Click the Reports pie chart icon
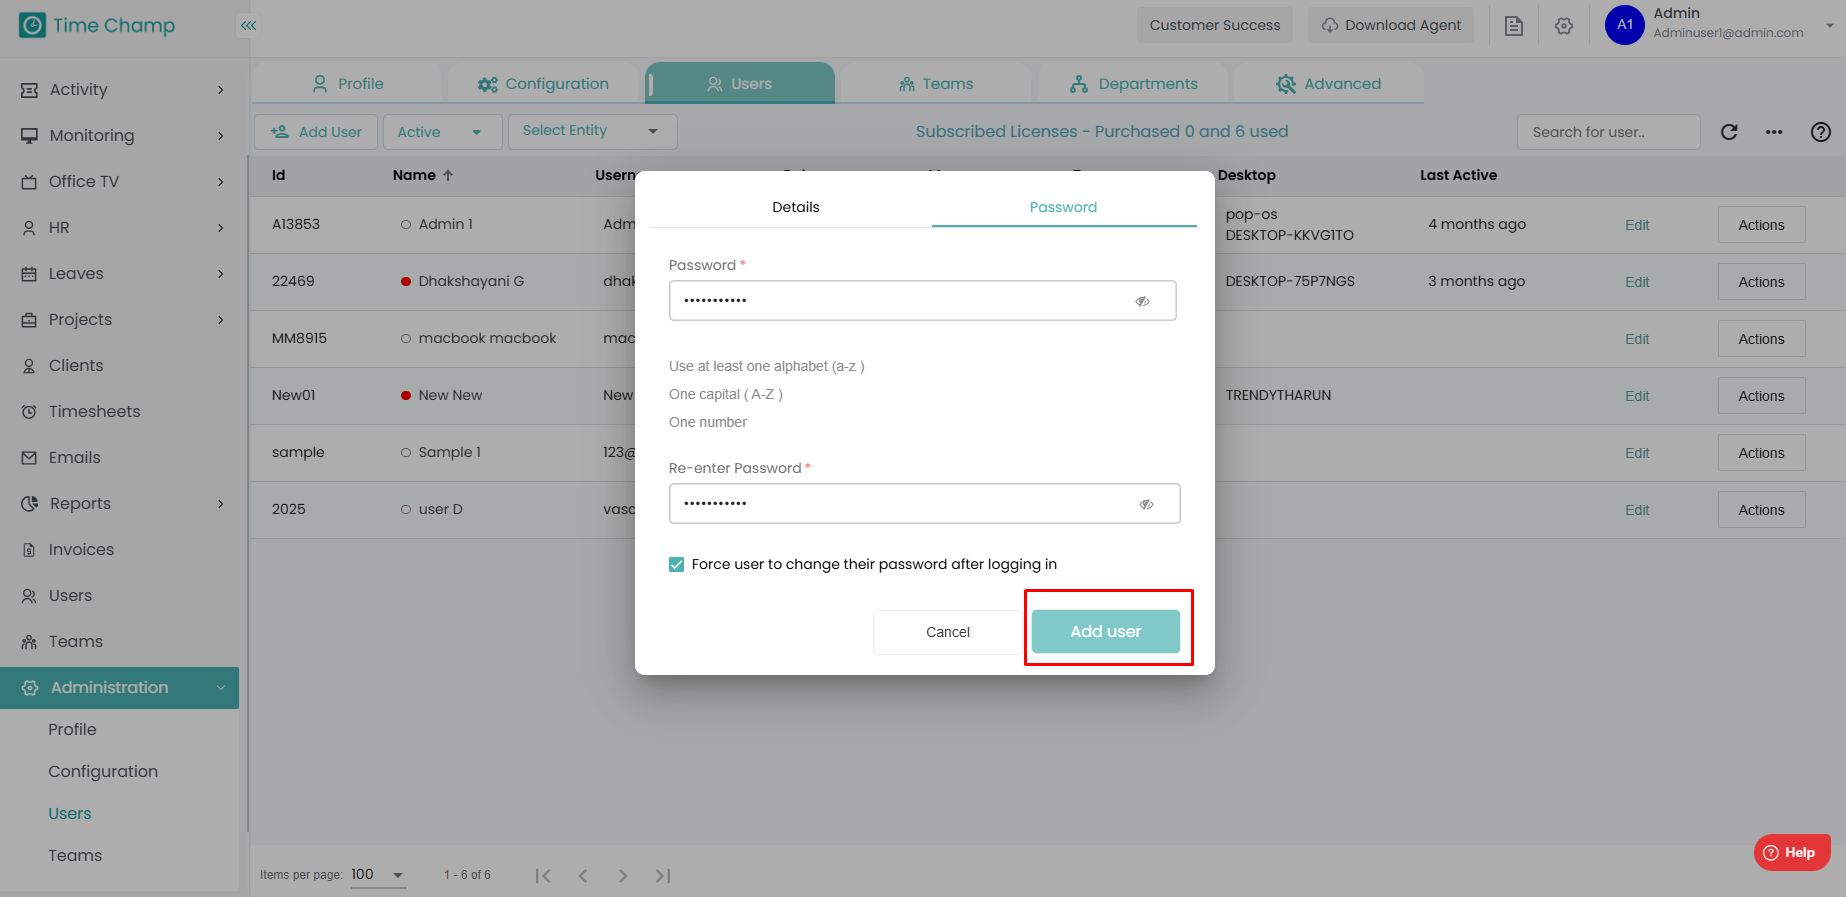Screen dimensions: 1846x897 coord(30,504)
